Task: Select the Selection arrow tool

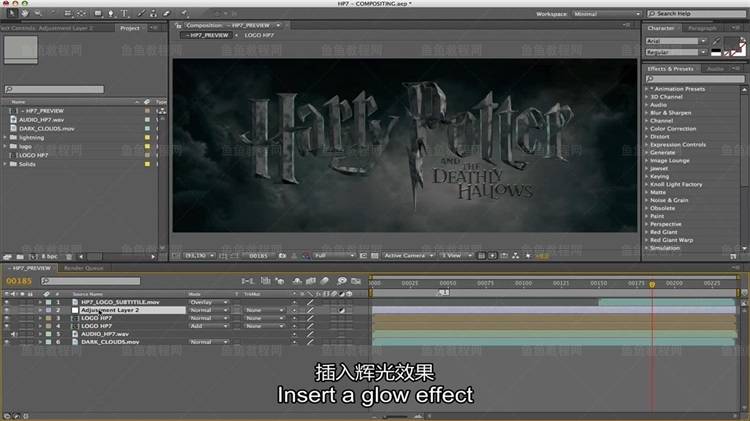Action: (x=11, y=13)
